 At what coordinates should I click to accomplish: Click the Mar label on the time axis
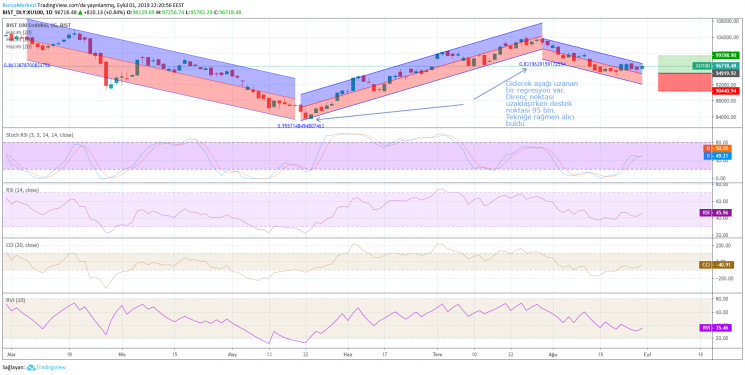click(x=11, y=355)
